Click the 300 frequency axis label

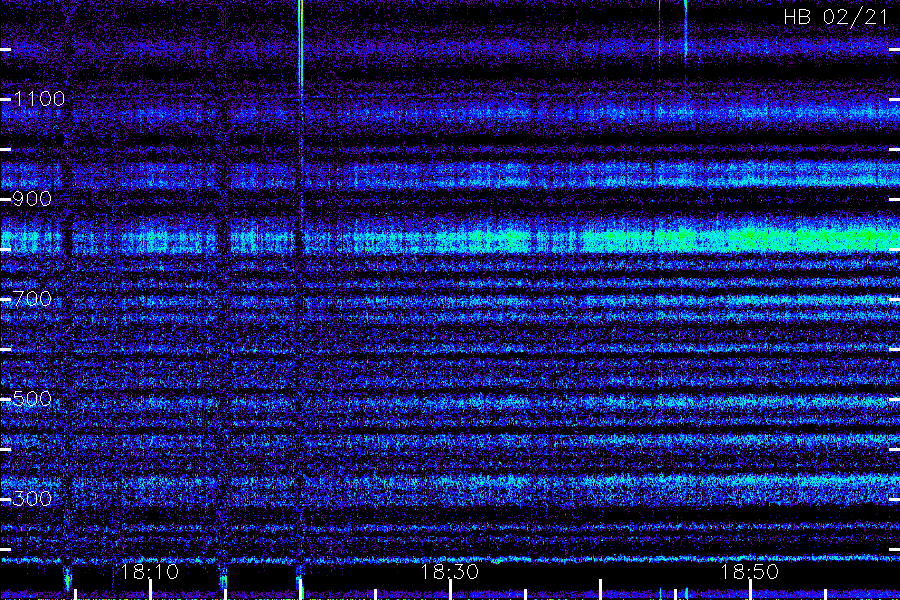click(32, 498)
